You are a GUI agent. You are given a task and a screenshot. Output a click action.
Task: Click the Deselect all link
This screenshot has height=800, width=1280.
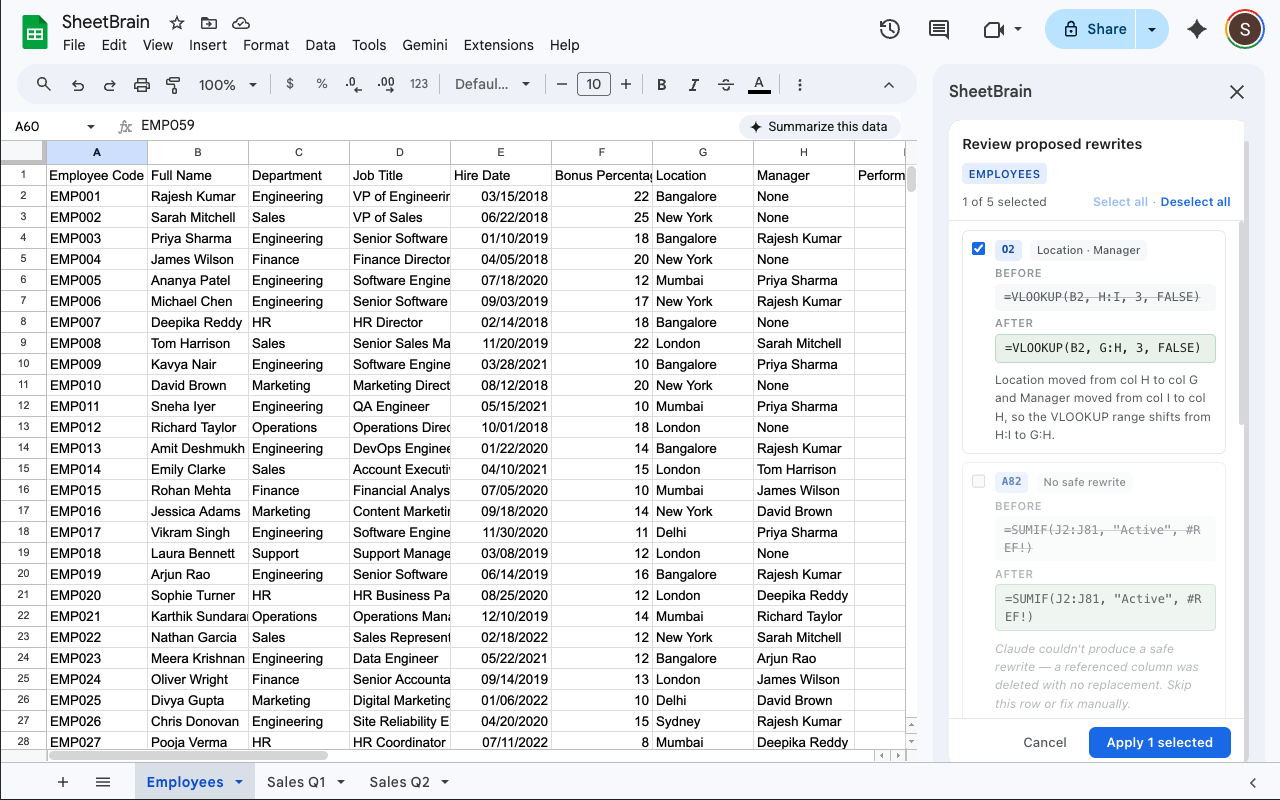click(1195, 202)
